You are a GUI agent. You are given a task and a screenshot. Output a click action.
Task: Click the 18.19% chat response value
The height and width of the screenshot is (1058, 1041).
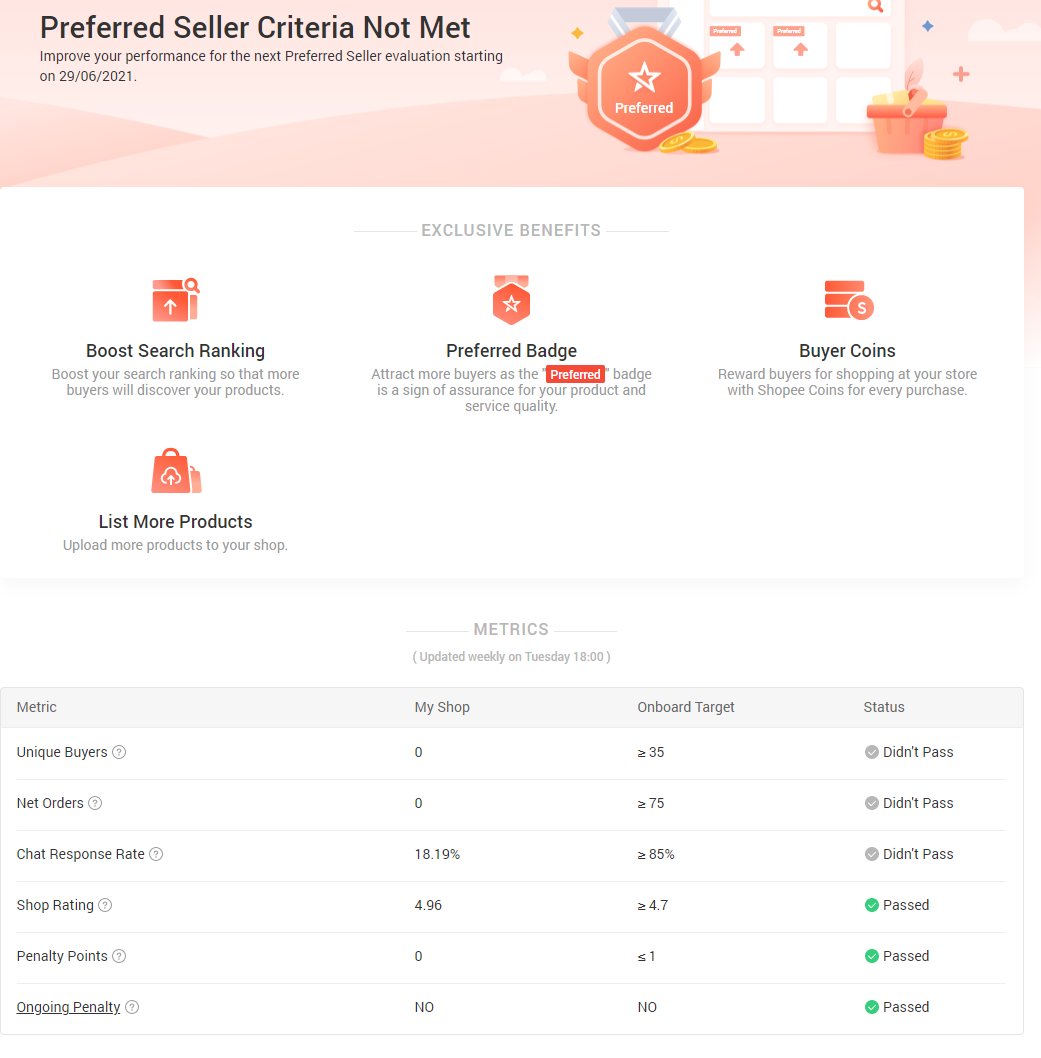[x=437, y=854]
